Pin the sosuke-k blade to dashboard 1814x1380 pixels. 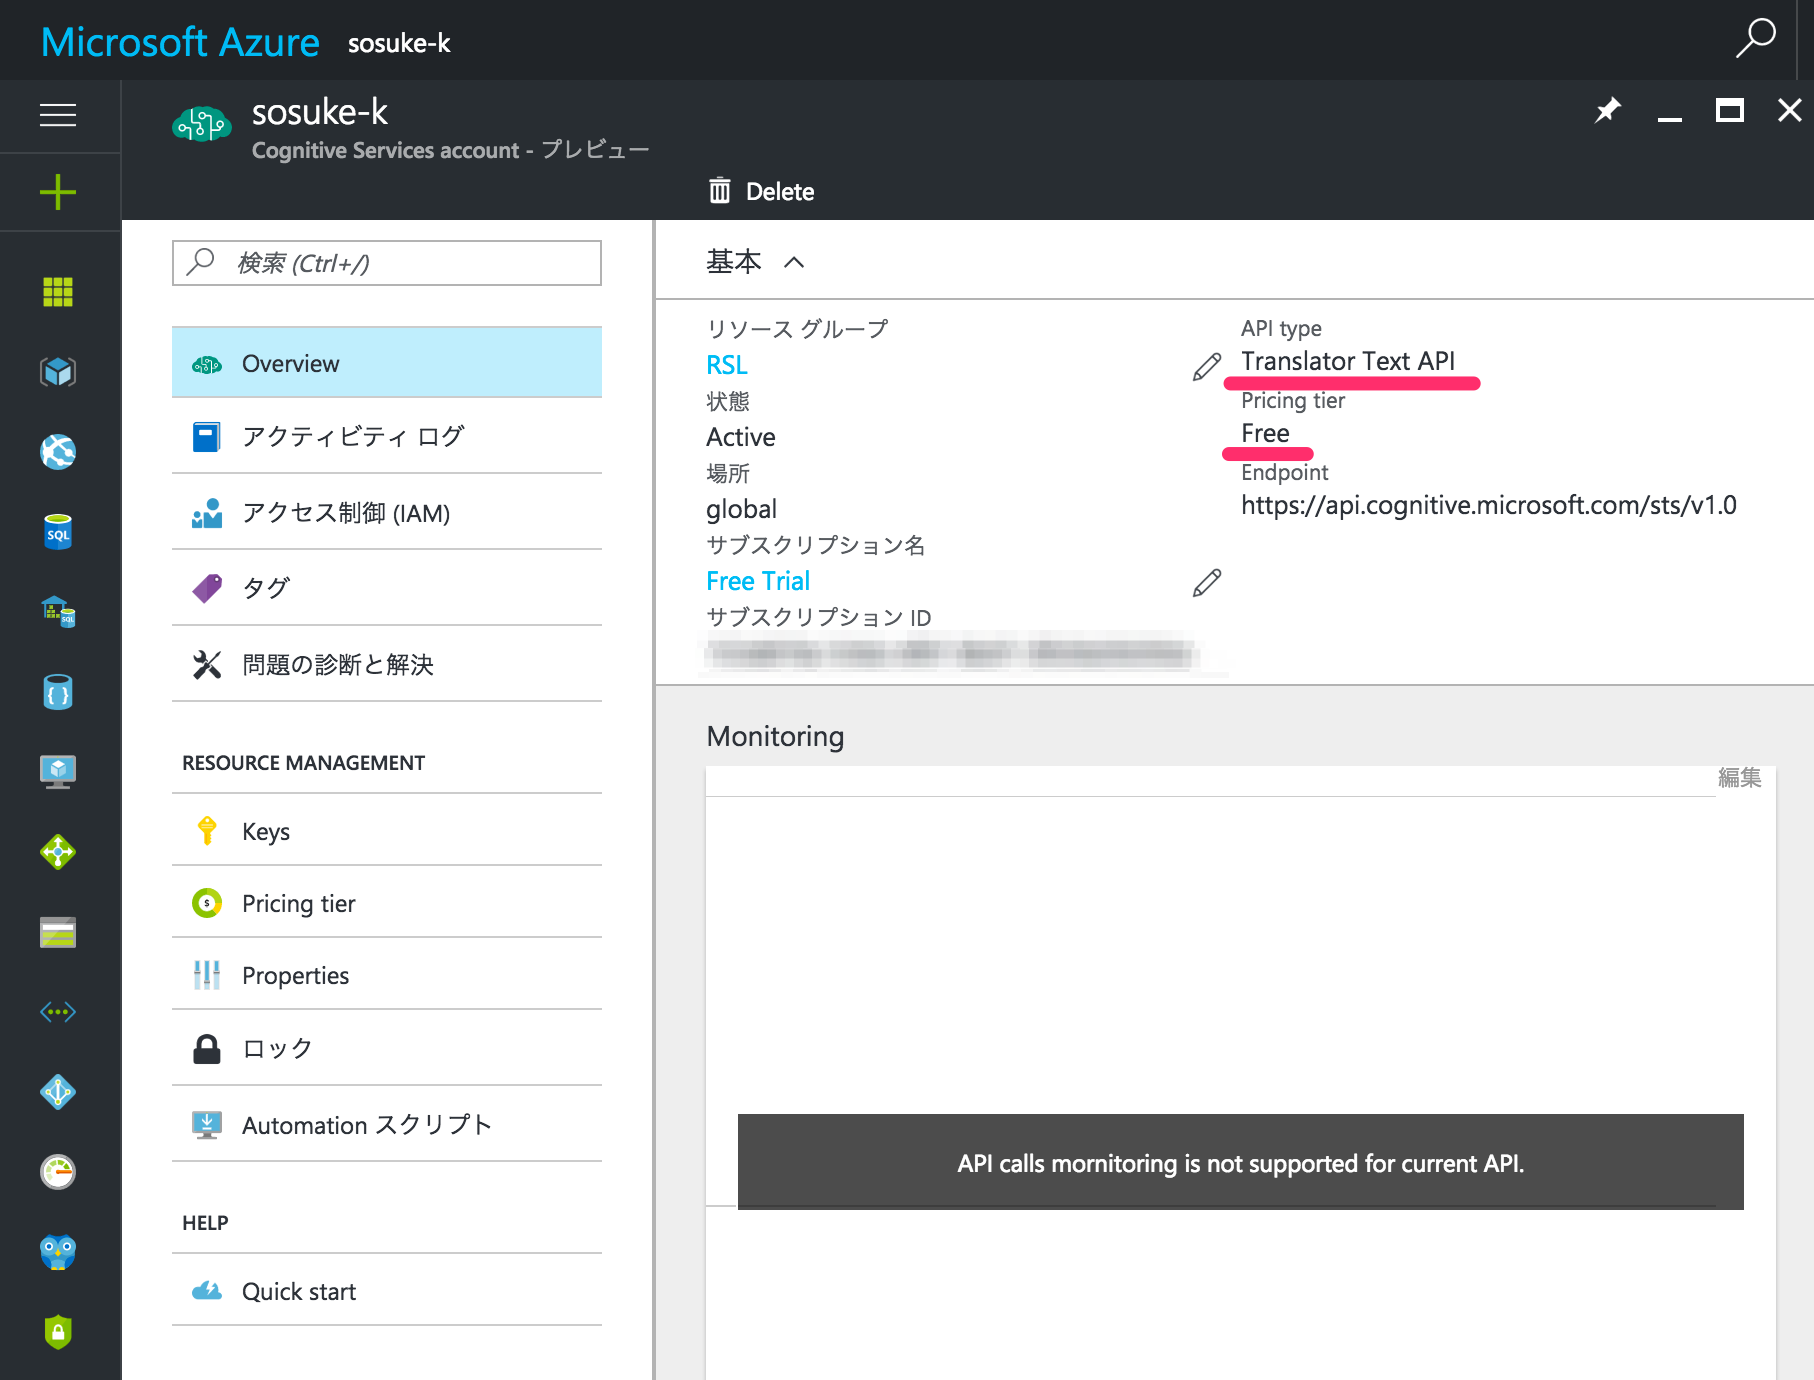click(1607, 111)
